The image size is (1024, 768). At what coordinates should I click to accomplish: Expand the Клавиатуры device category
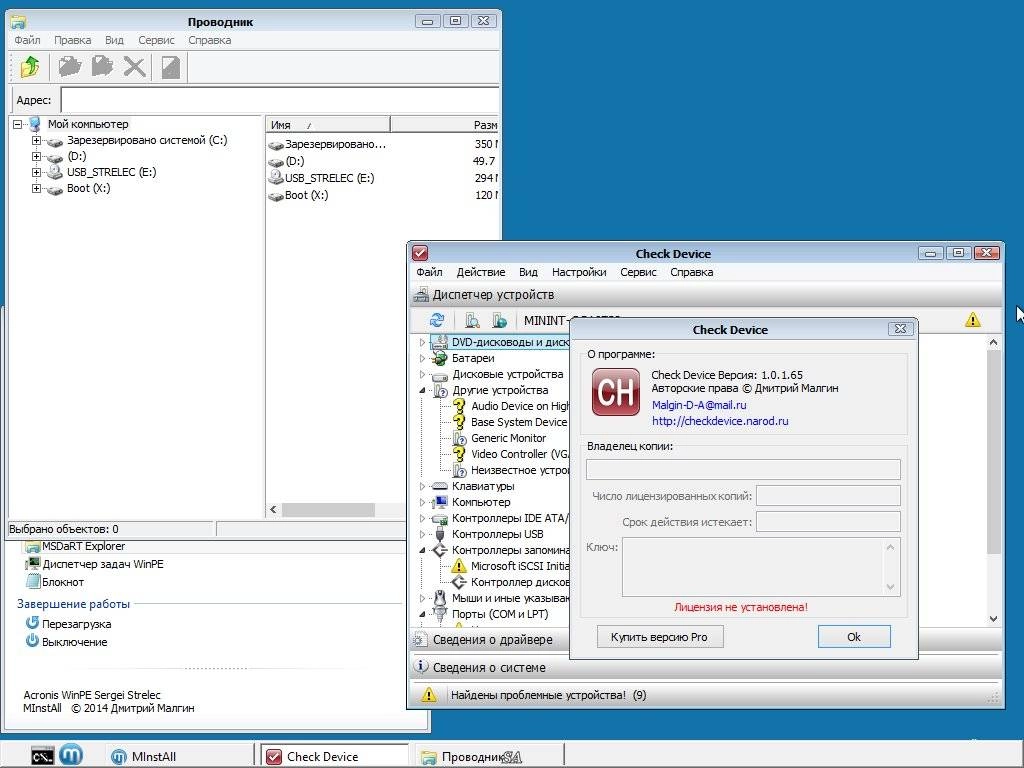[423, 487]
